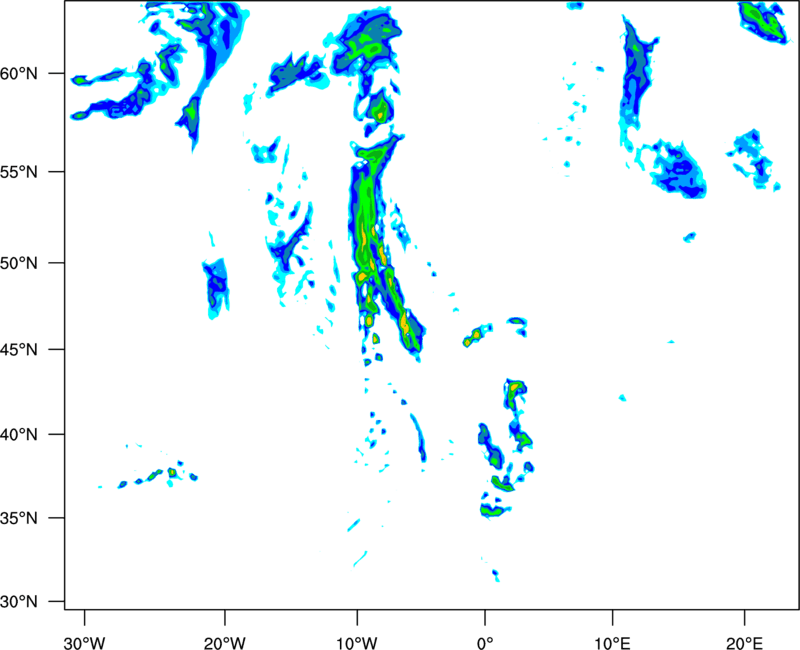Click the 20°E longitude label
Image resolution: width=800 pixels, height=650 pixels.
pos(744,643)
